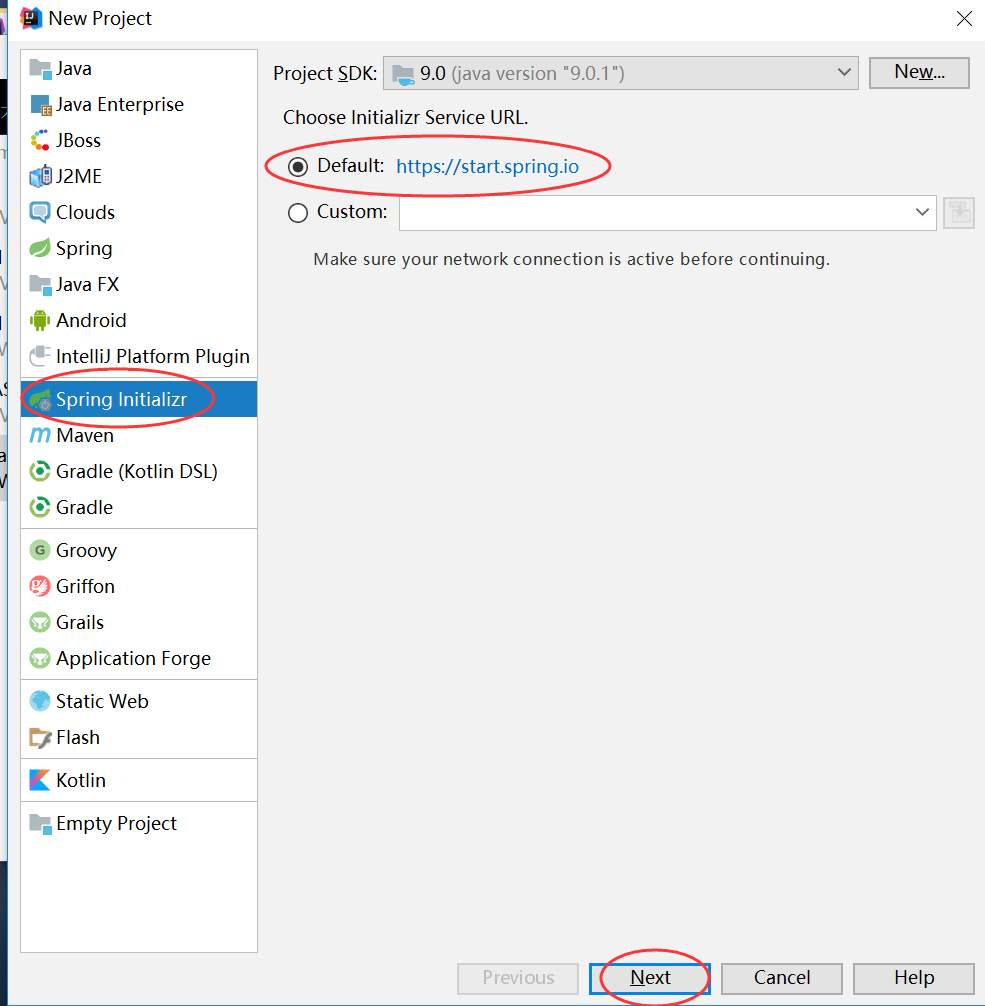This screenshot has width=985, height=1006.
Task: Click the Maven m icon
Action: click(40, 436)
